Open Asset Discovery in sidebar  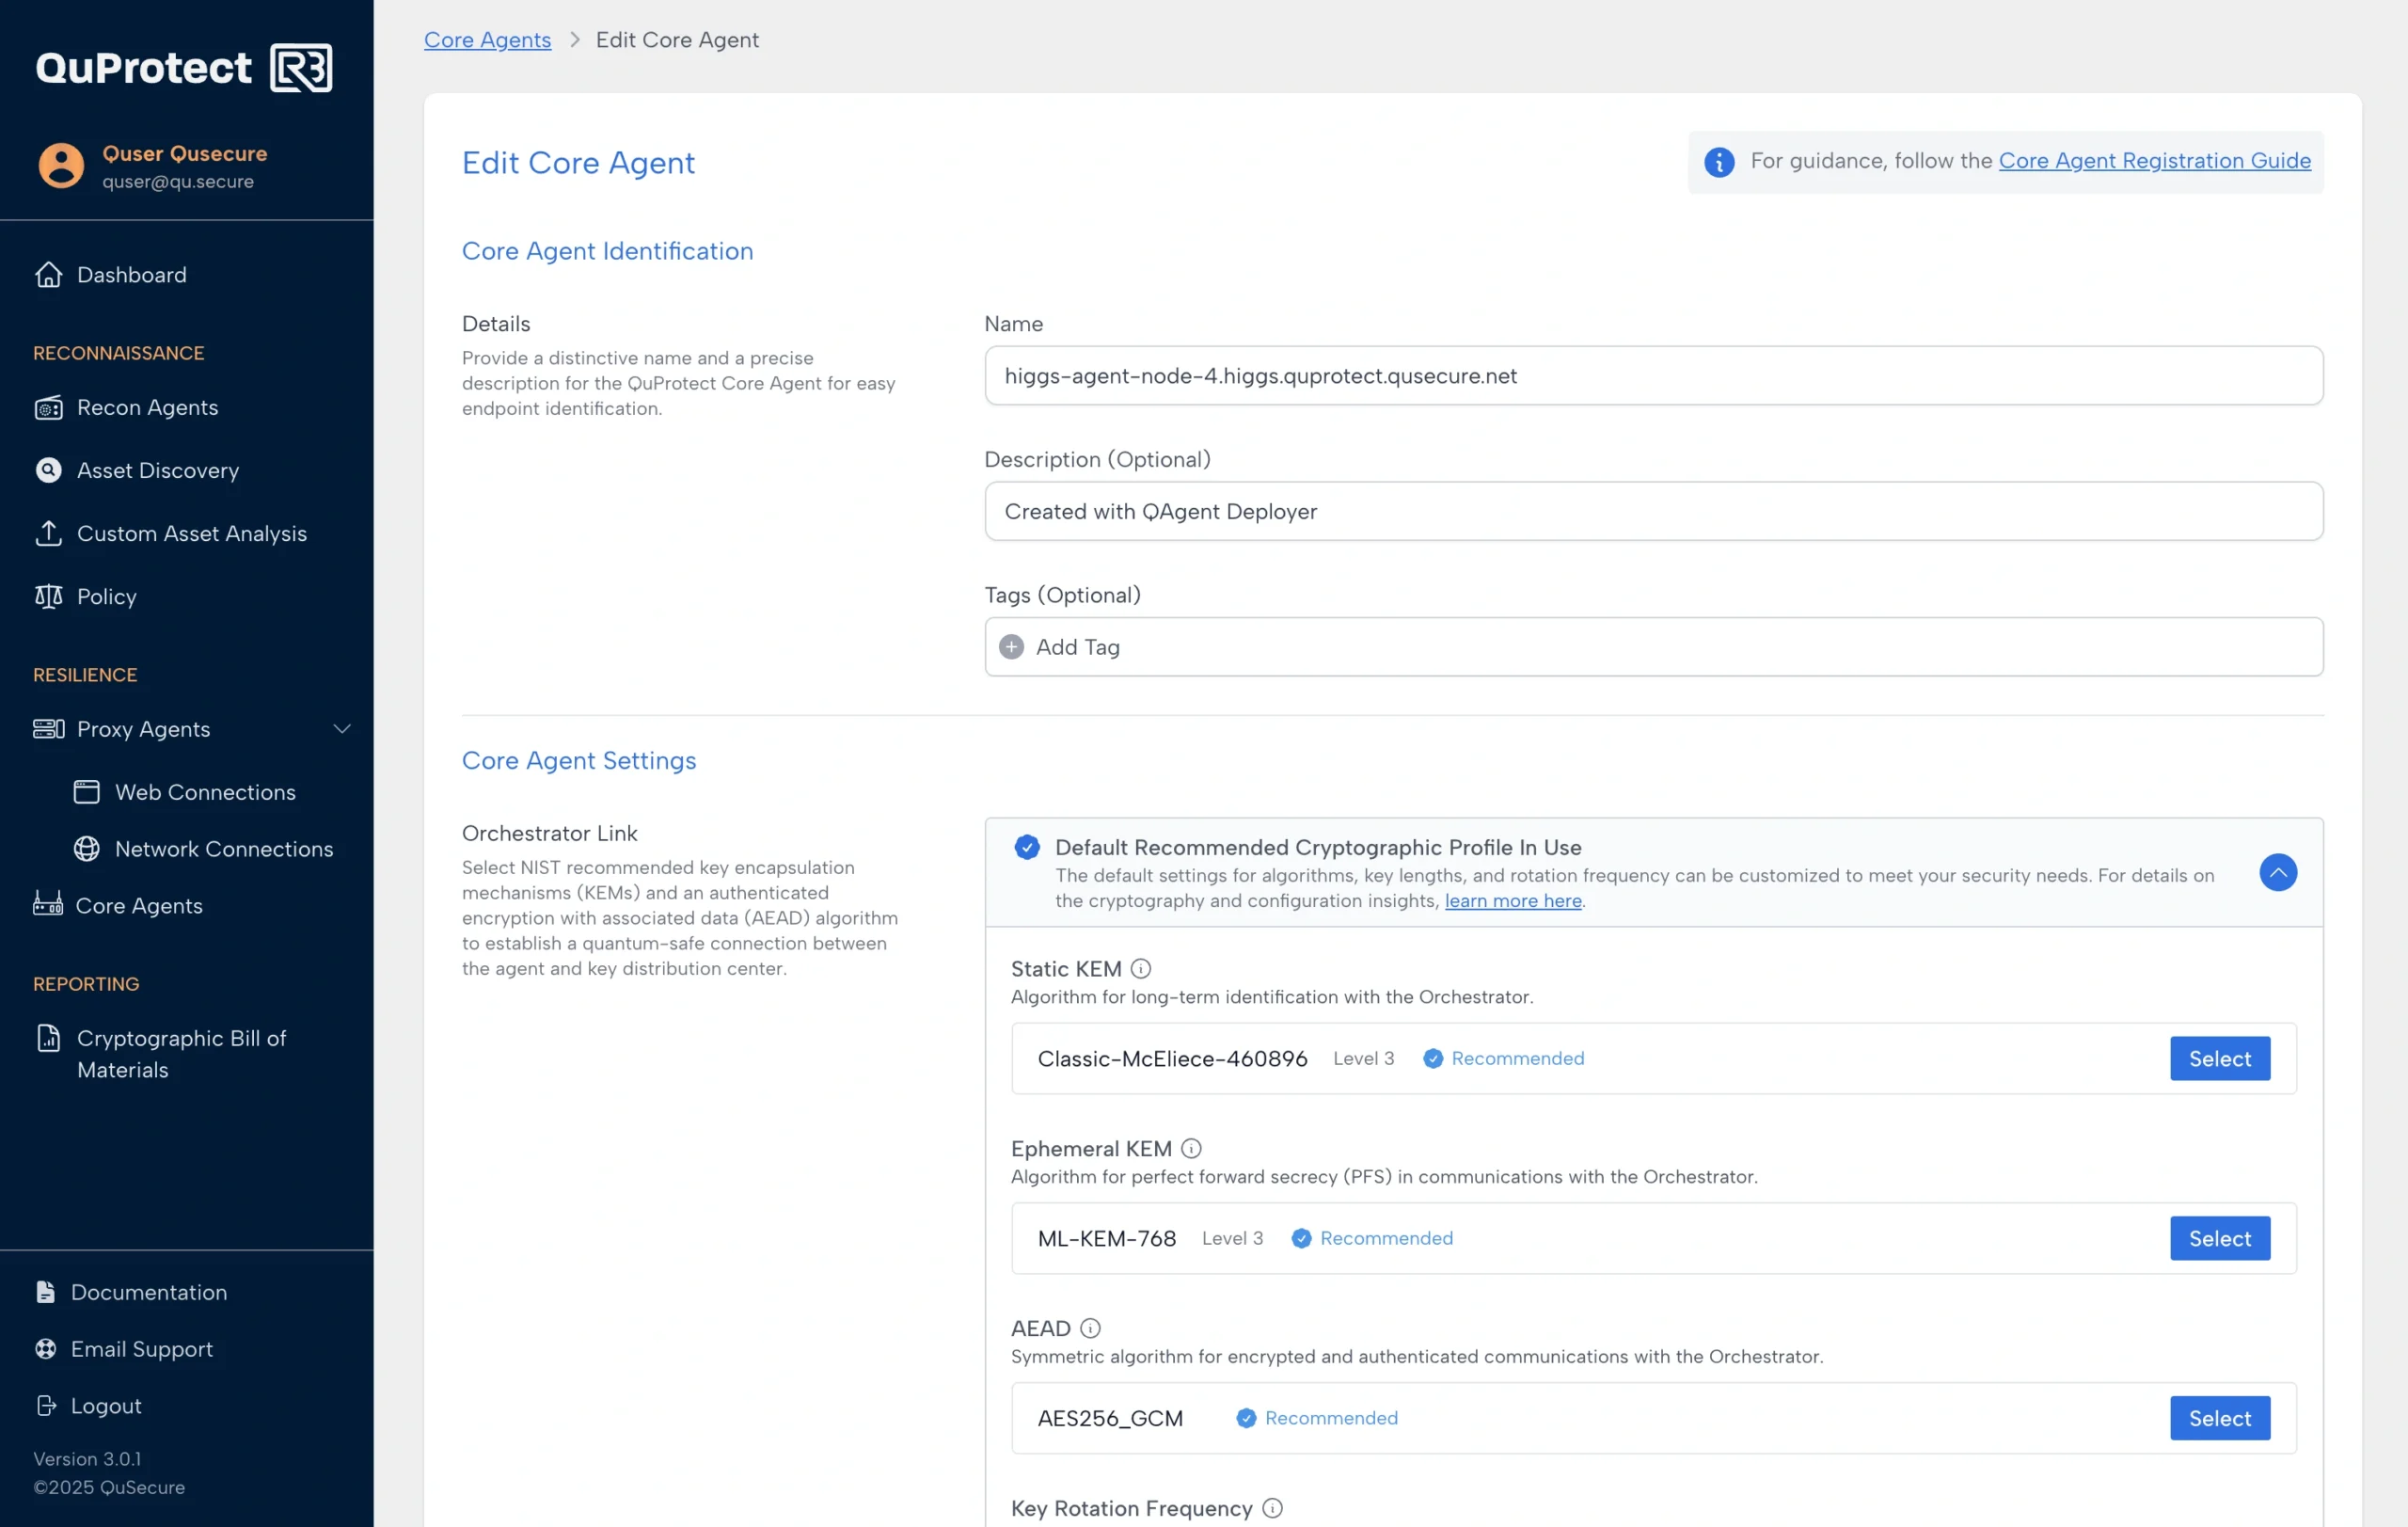point(158,470)
